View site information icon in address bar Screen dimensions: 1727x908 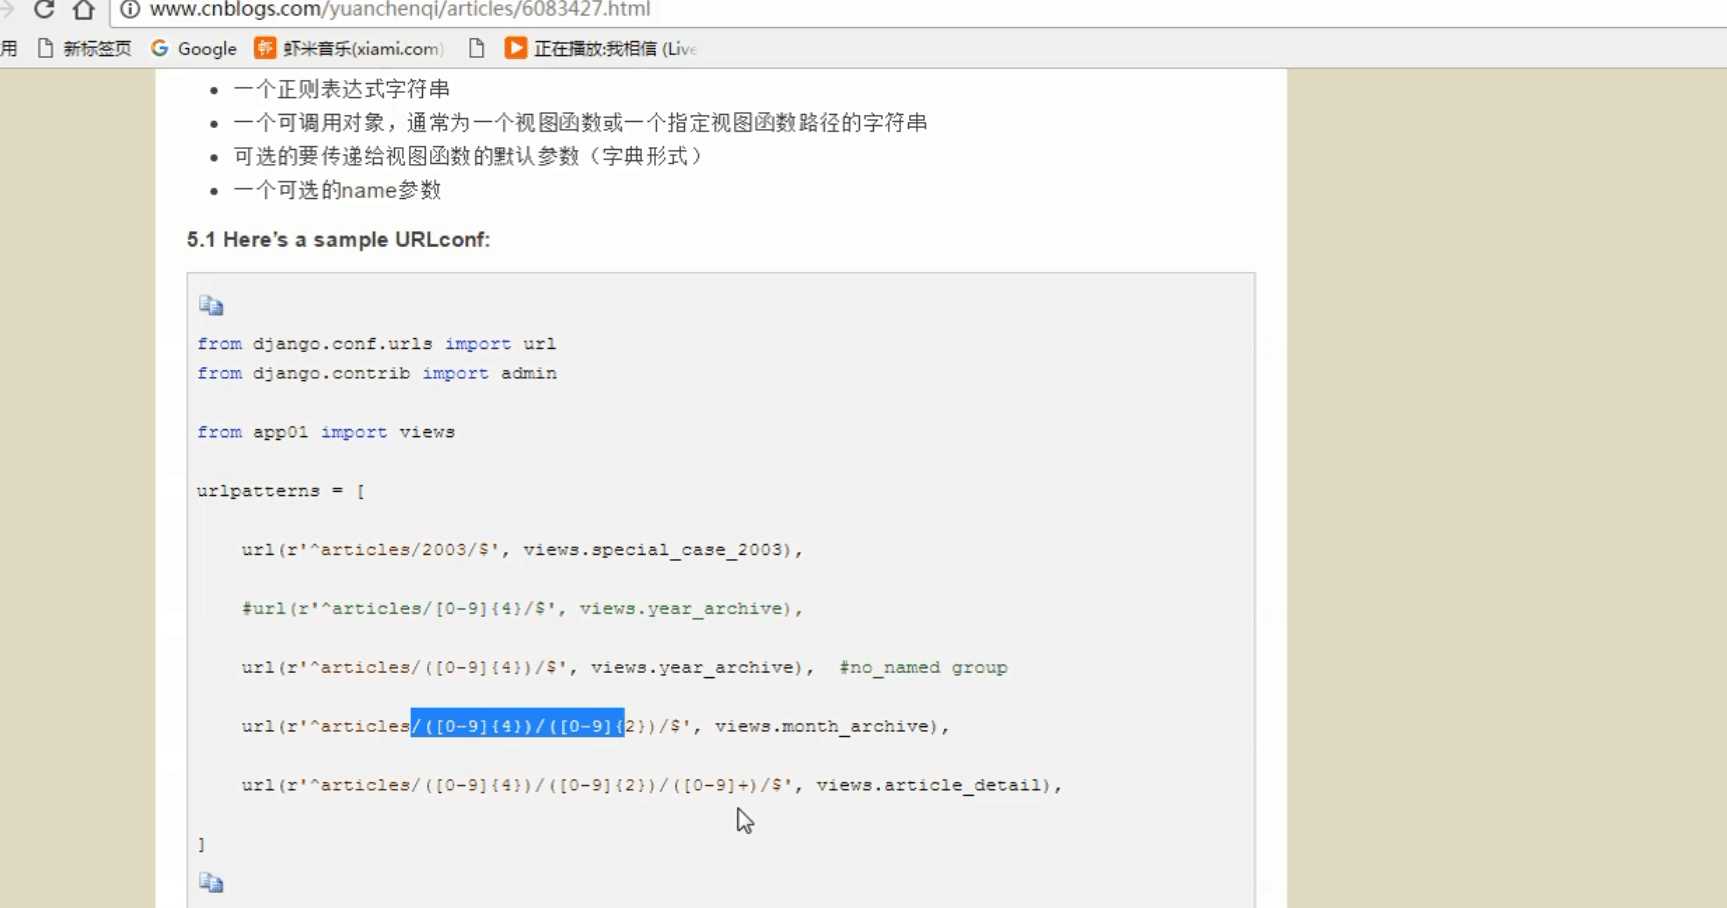(130, 10)
